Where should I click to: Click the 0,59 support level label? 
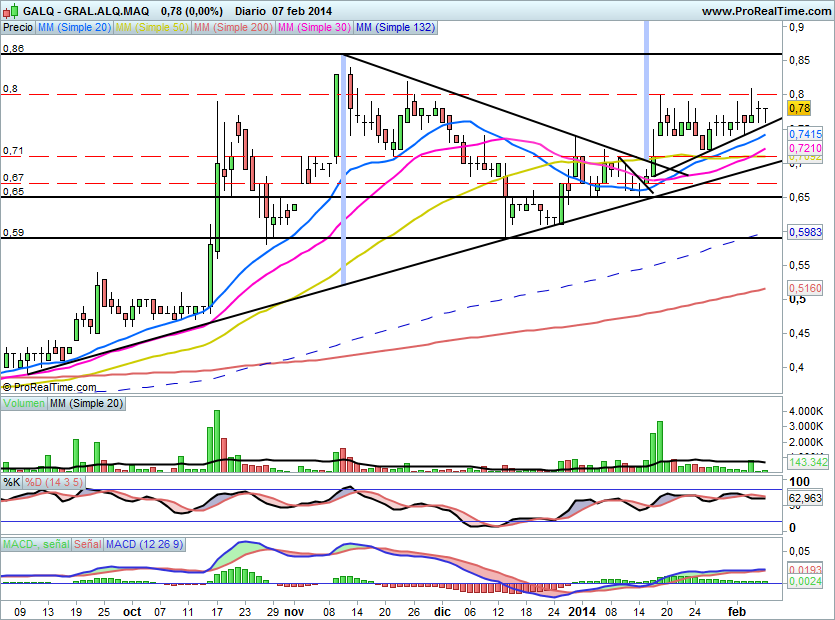coord(13,232)
